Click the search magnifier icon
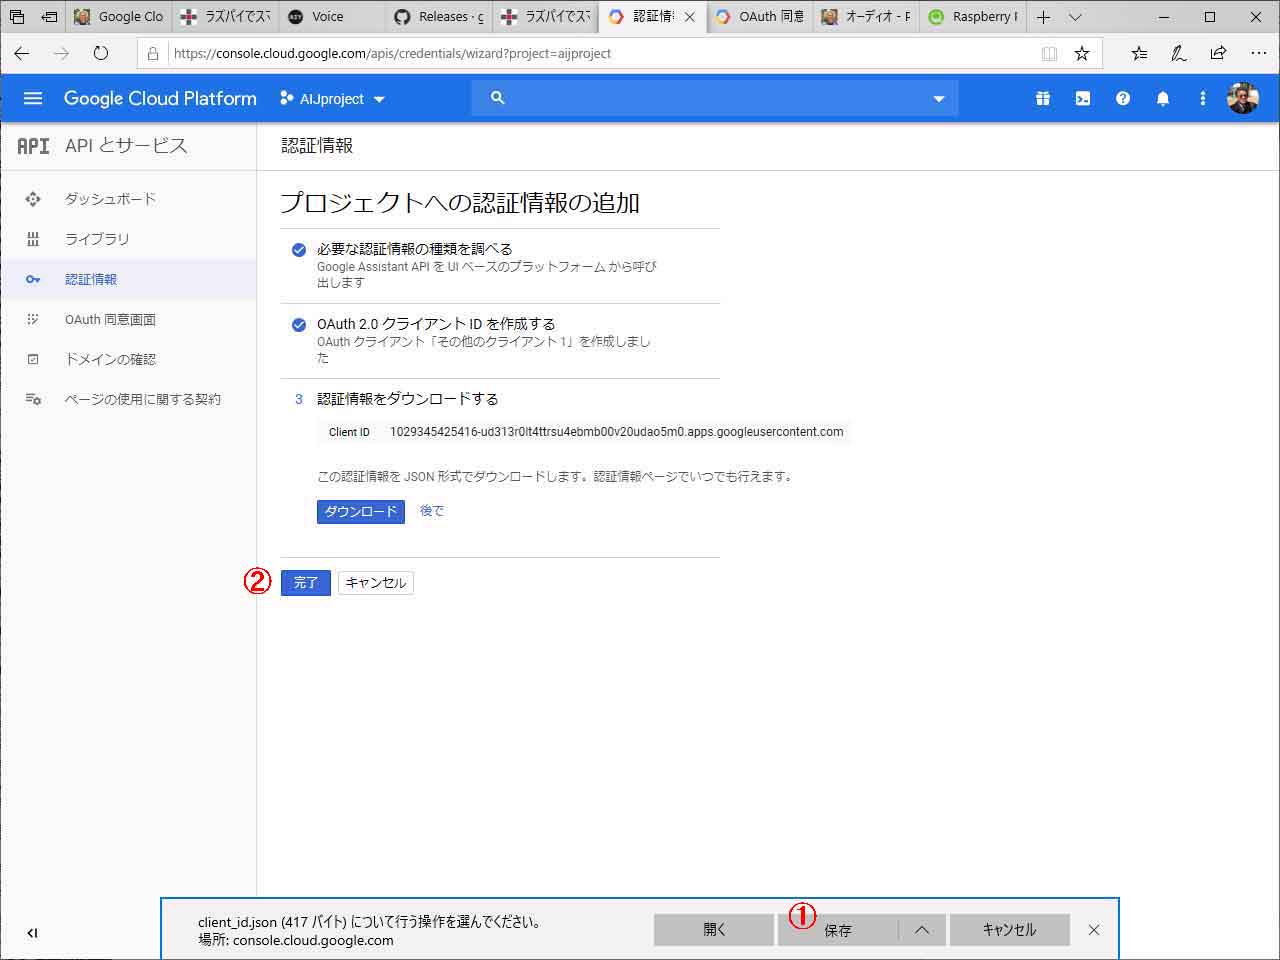 (498, 98)
